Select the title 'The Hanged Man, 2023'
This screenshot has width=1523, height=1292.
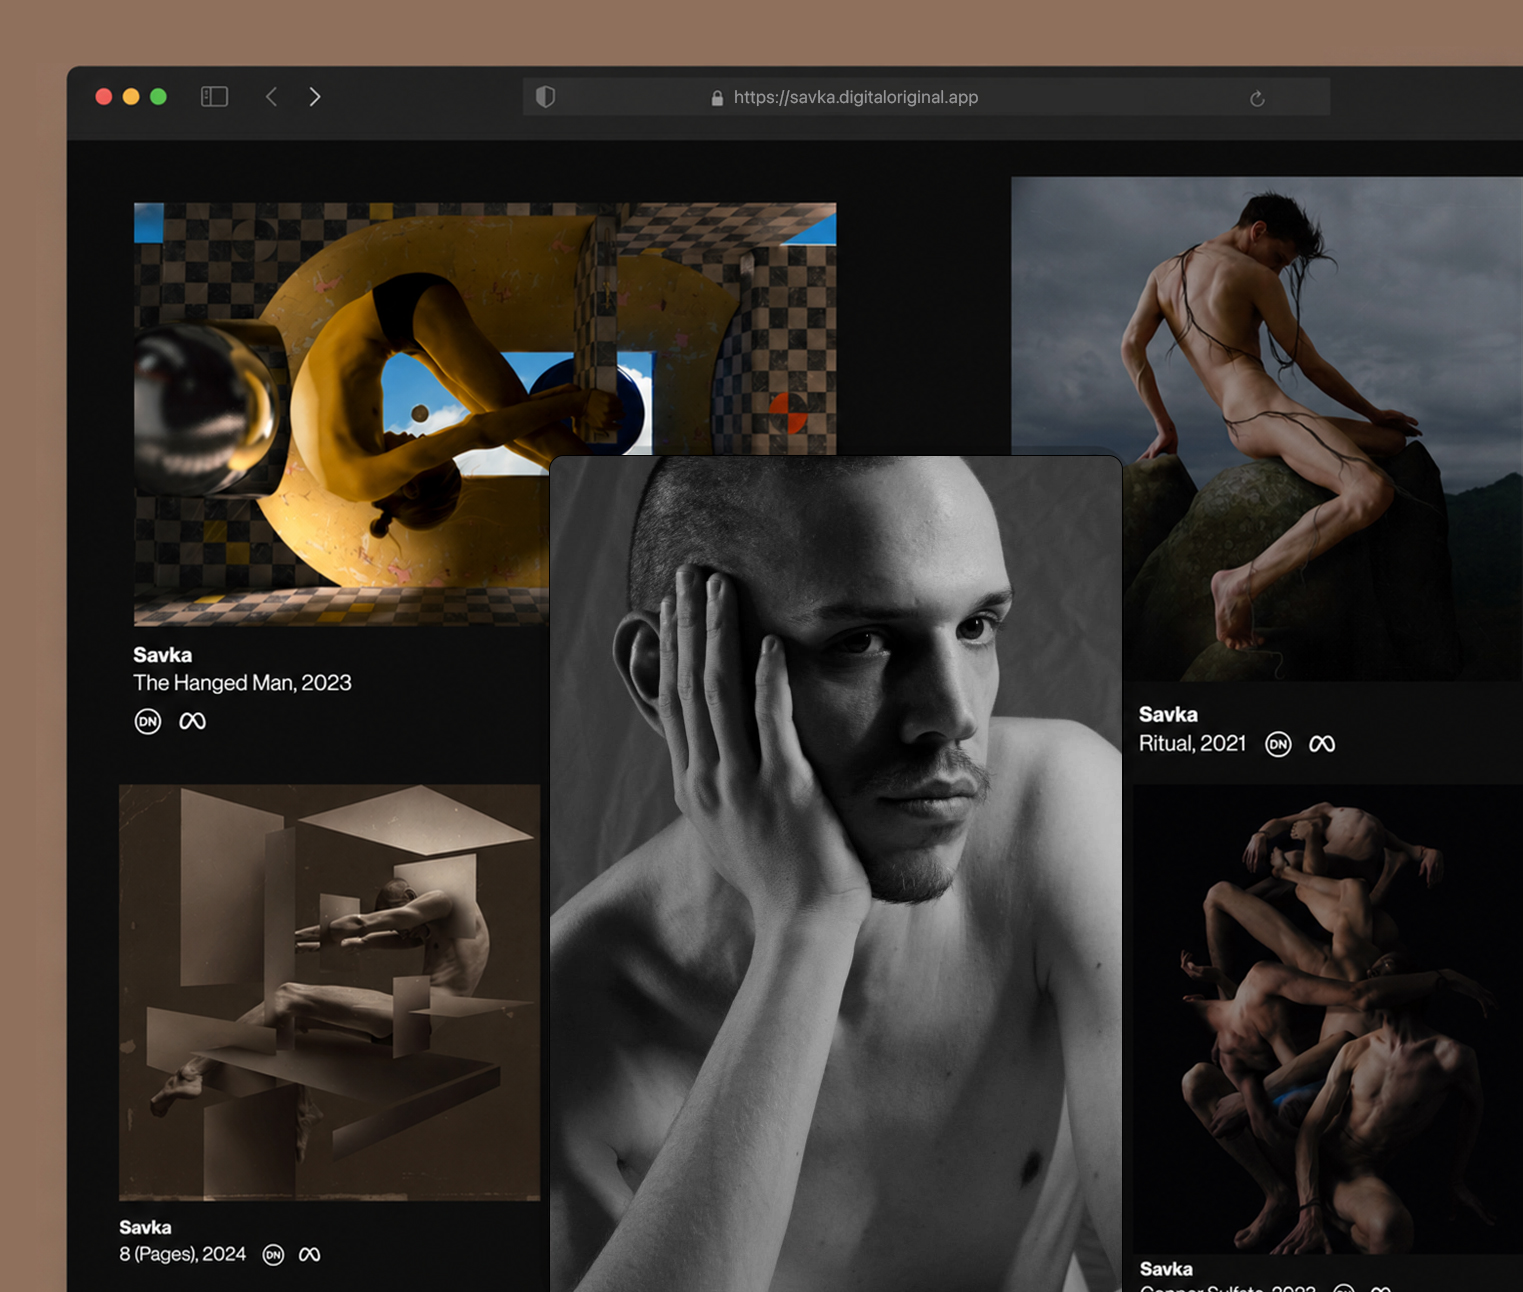(242, 683)
